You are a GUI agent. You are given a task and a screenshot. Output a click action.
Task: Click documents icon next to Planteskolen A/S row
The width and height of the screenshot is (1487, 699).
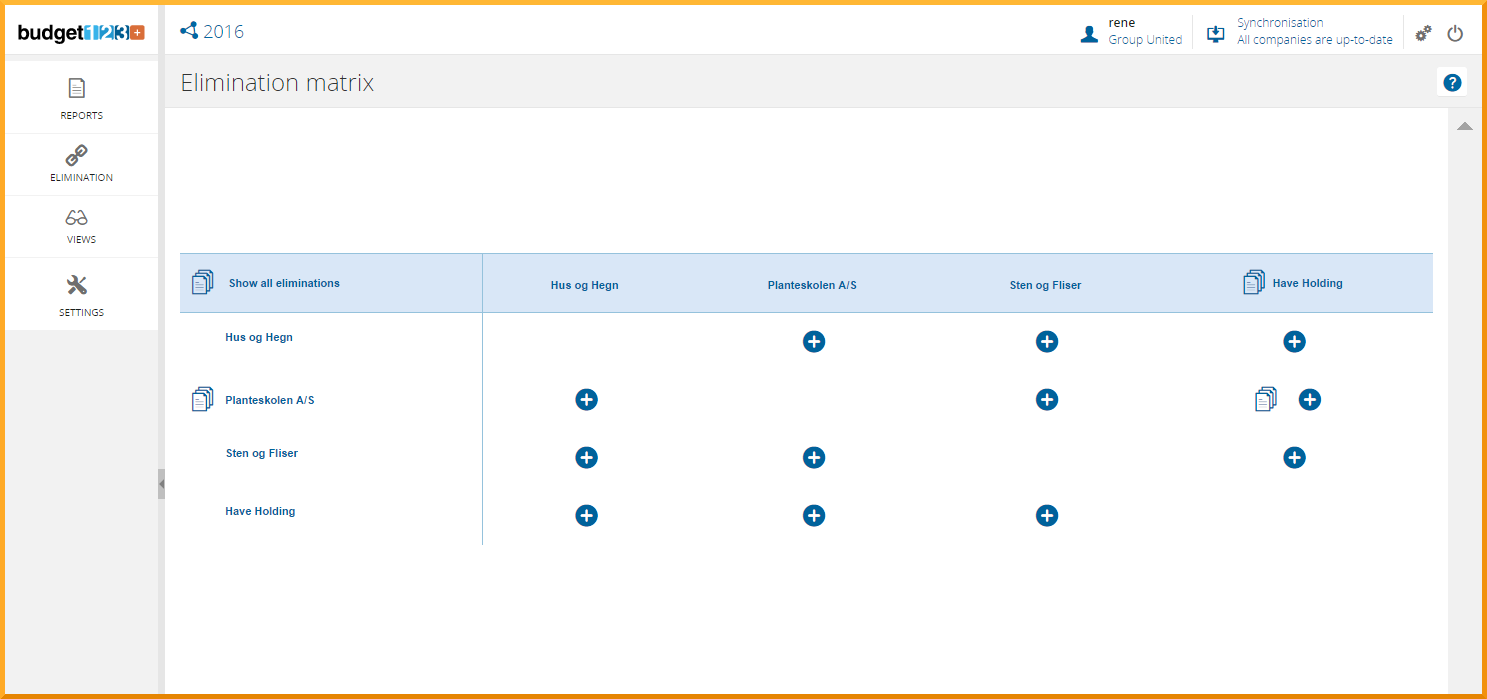[202, 400]
